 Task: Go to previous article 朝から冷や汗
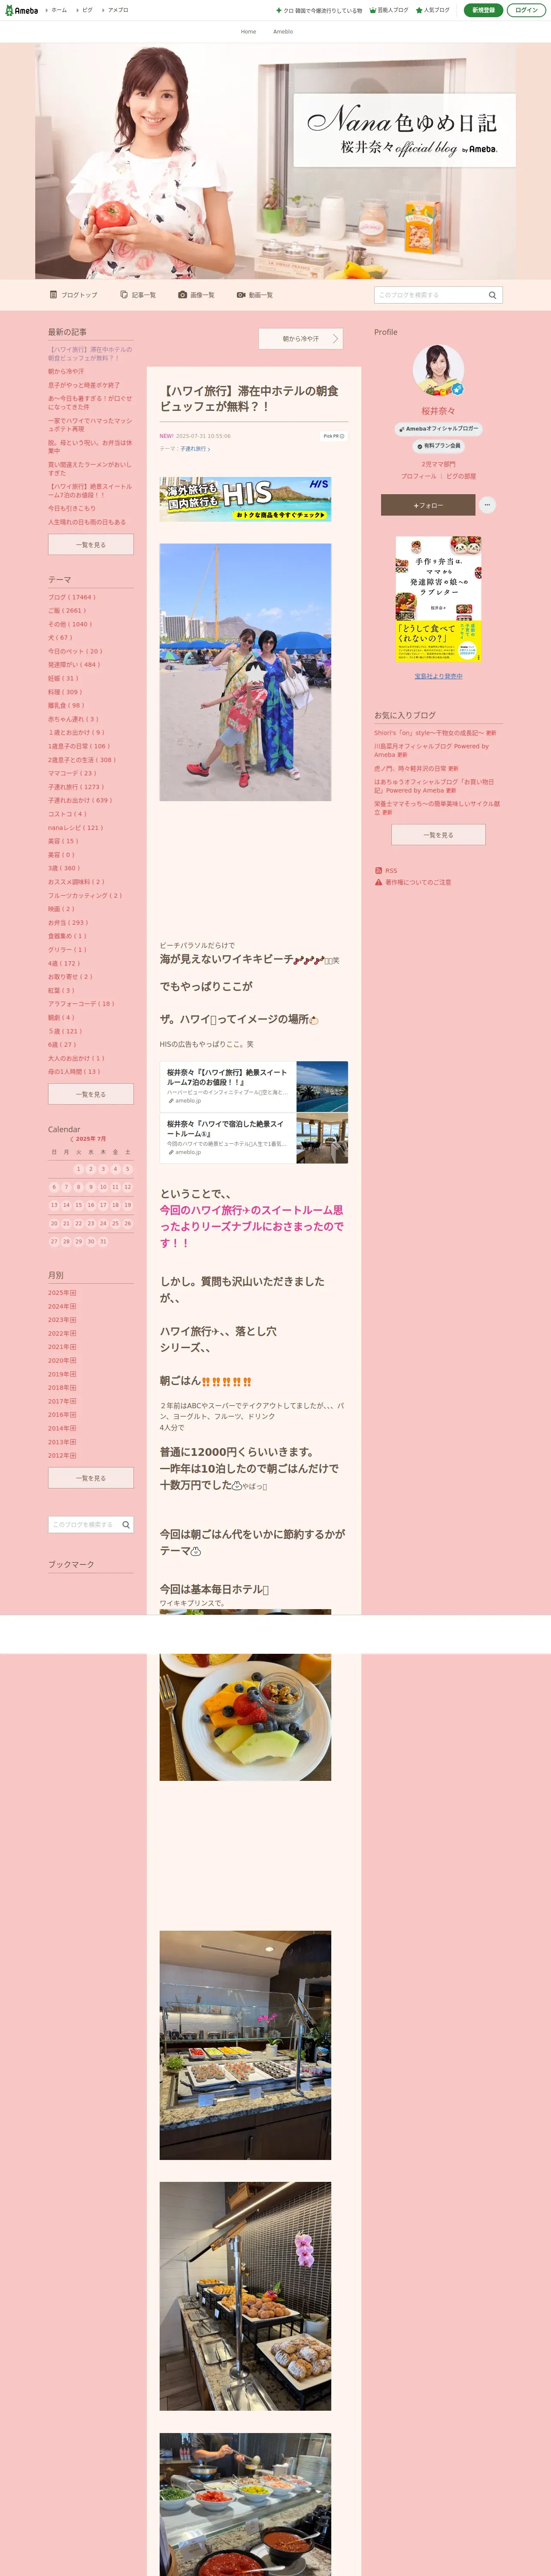click(301, 339)
